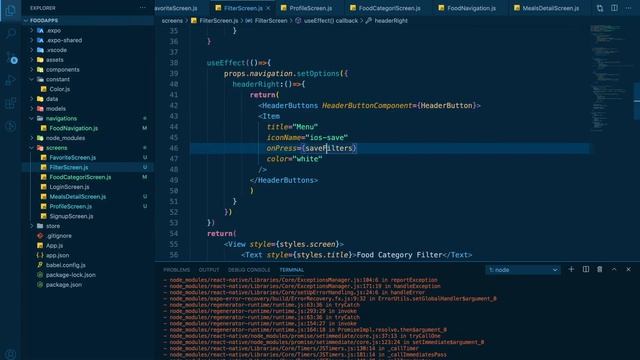Expand the models folder

(87, 109)
